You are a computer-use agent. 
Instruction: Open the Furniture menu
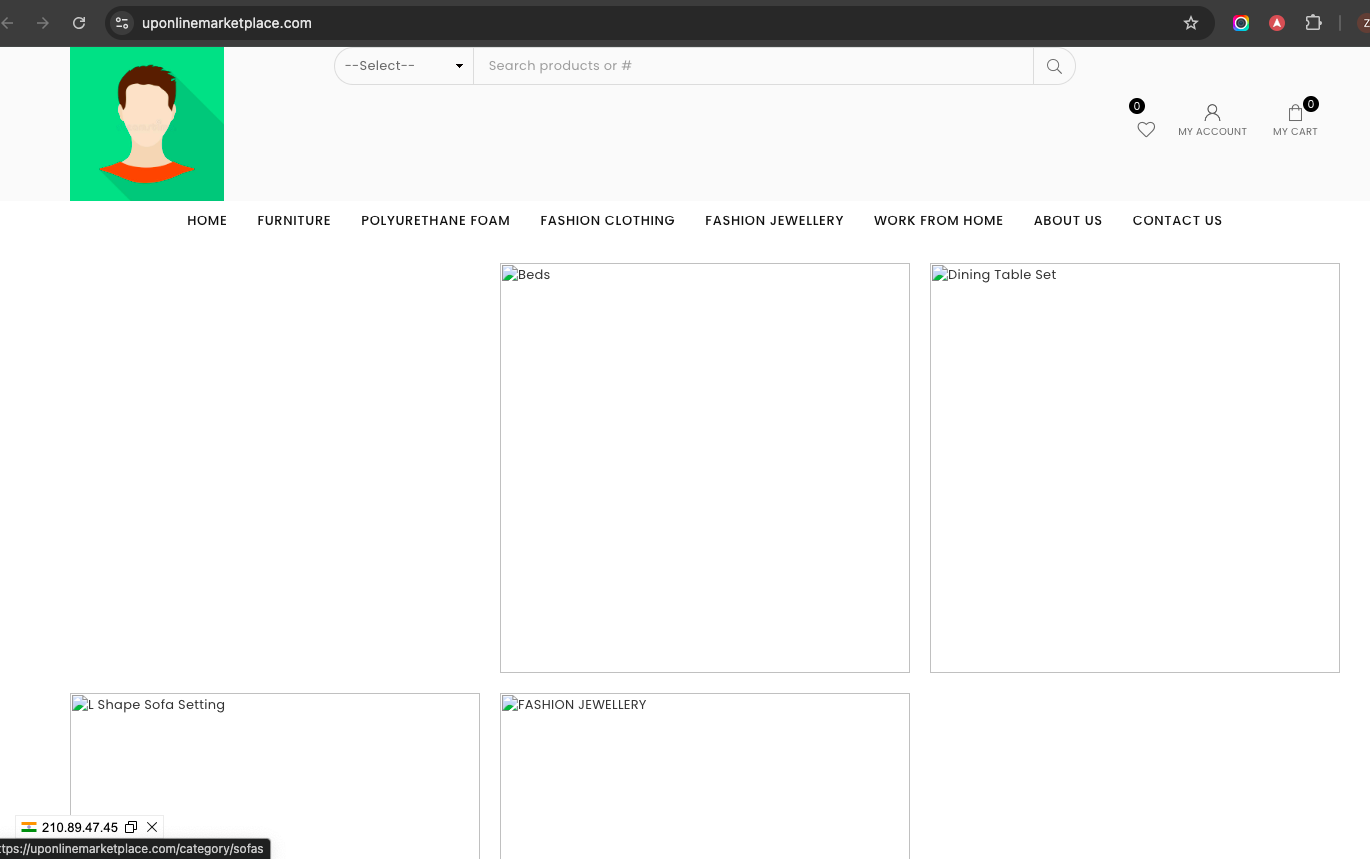pos(294,221)
